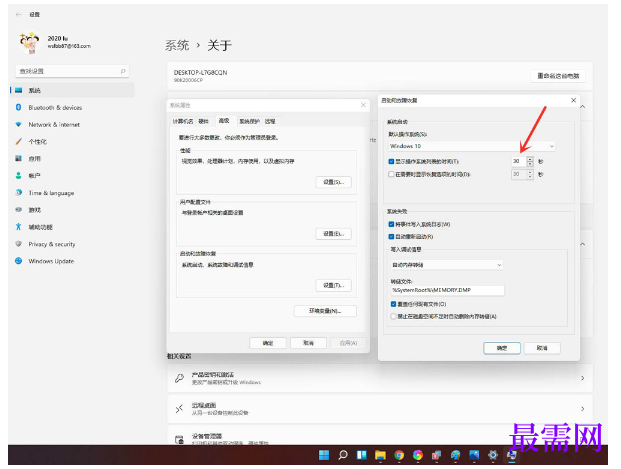Open the Photos app on the taskbar
The height and width of the screenshot is (469, 621).
(474, 455)
